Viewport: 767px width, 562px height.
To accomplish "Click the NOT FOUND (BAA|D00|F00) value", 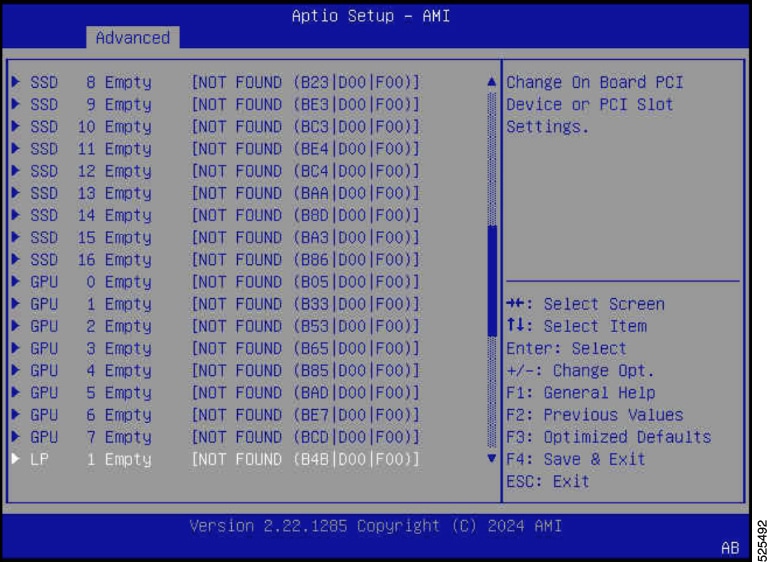I will (306, 193).
